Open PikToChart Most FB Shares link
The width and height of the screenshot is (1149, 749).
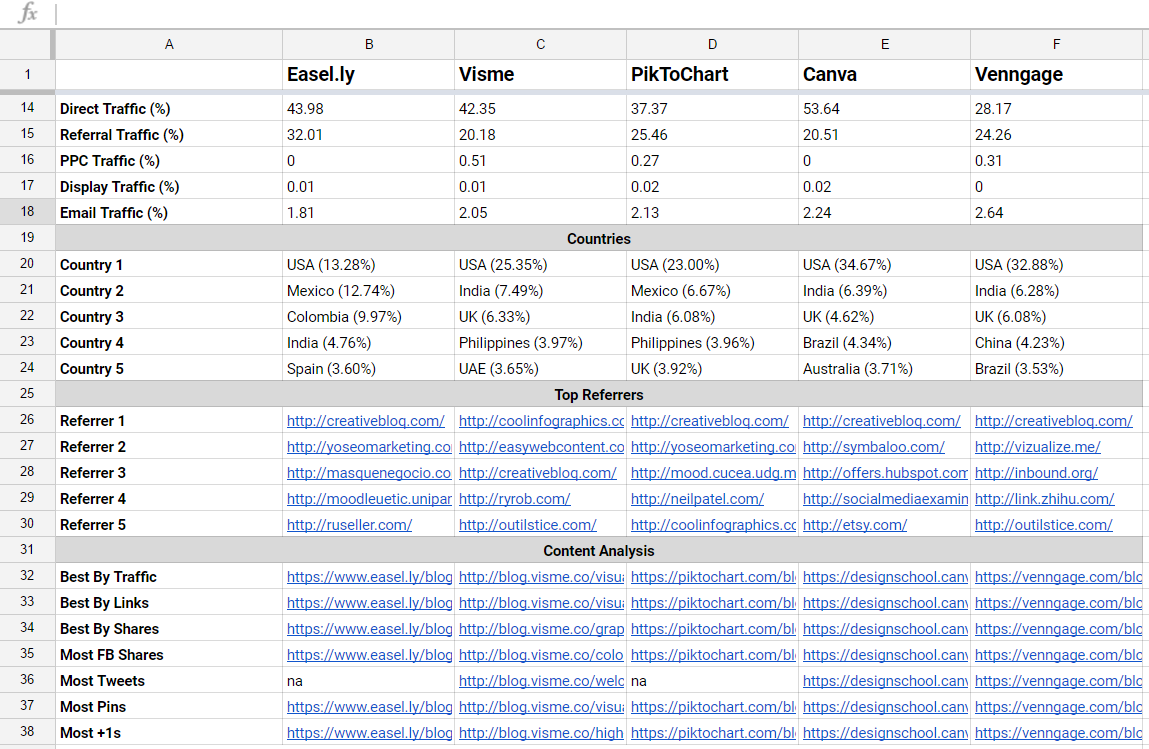[x=713, y=654]
